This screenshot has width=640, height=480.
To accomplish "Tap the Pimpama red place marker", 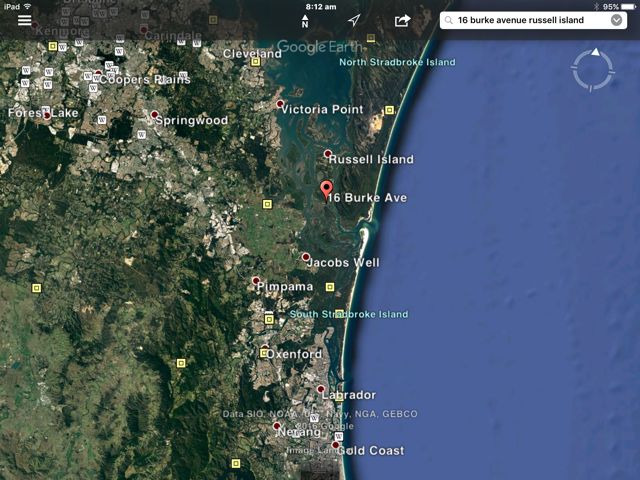I will pos(256,281).
